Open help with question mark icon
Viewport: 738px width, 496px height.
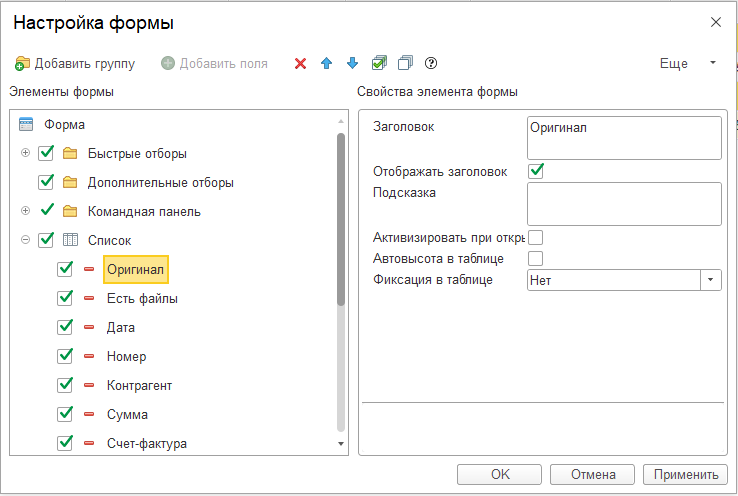(x=431, y=63)
